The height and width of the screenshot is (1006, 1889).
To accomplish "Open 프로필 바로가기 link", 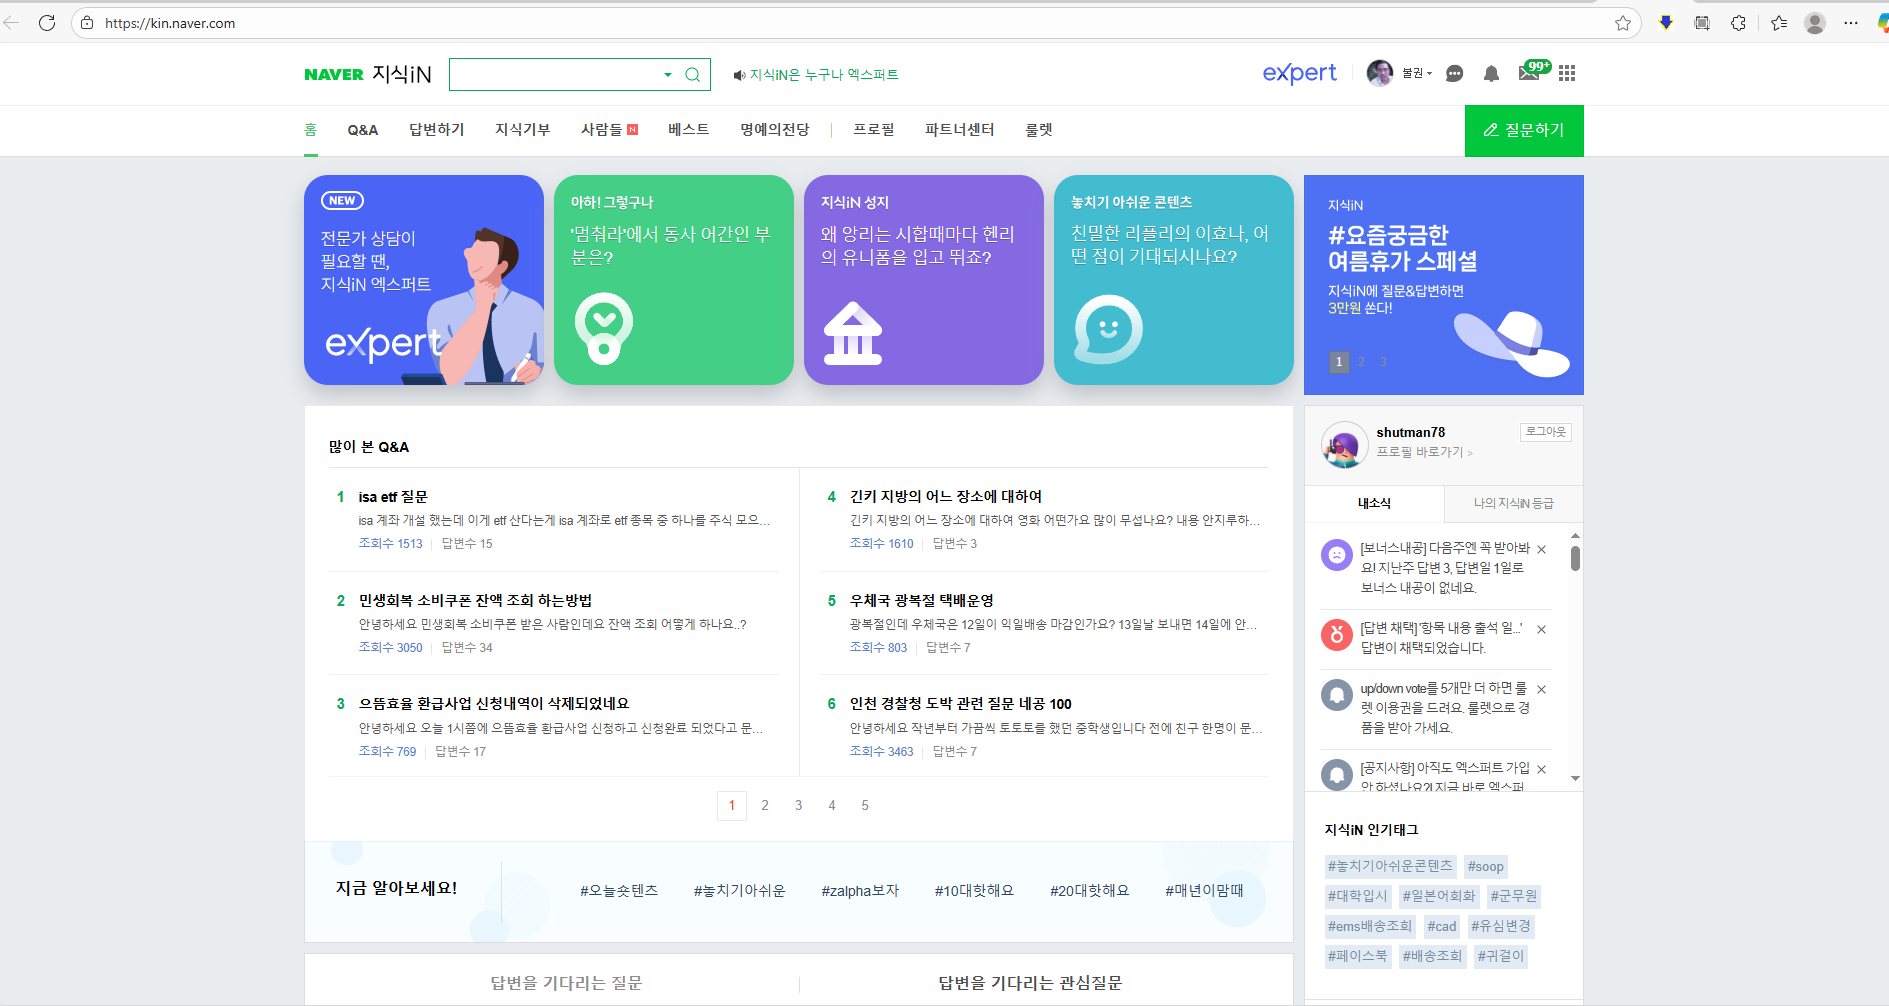I will (1424, 452).
